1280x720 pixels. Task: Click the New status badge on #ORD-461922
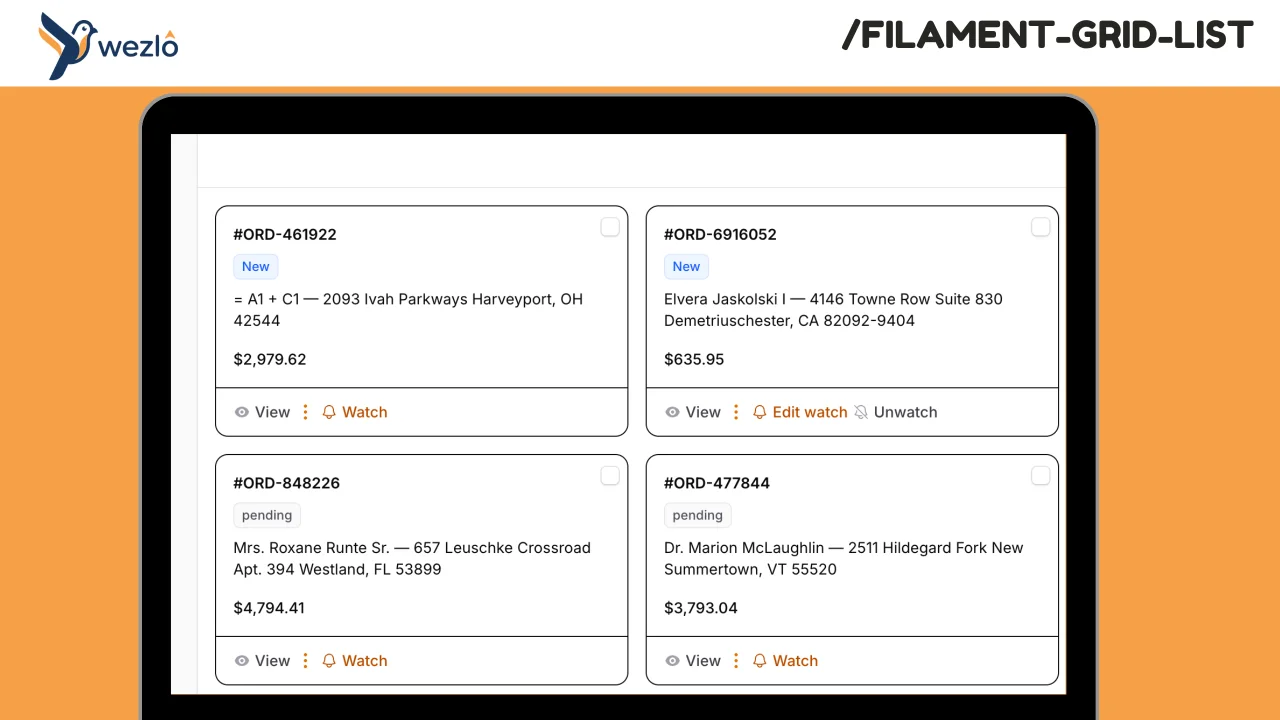coord(255,266)
